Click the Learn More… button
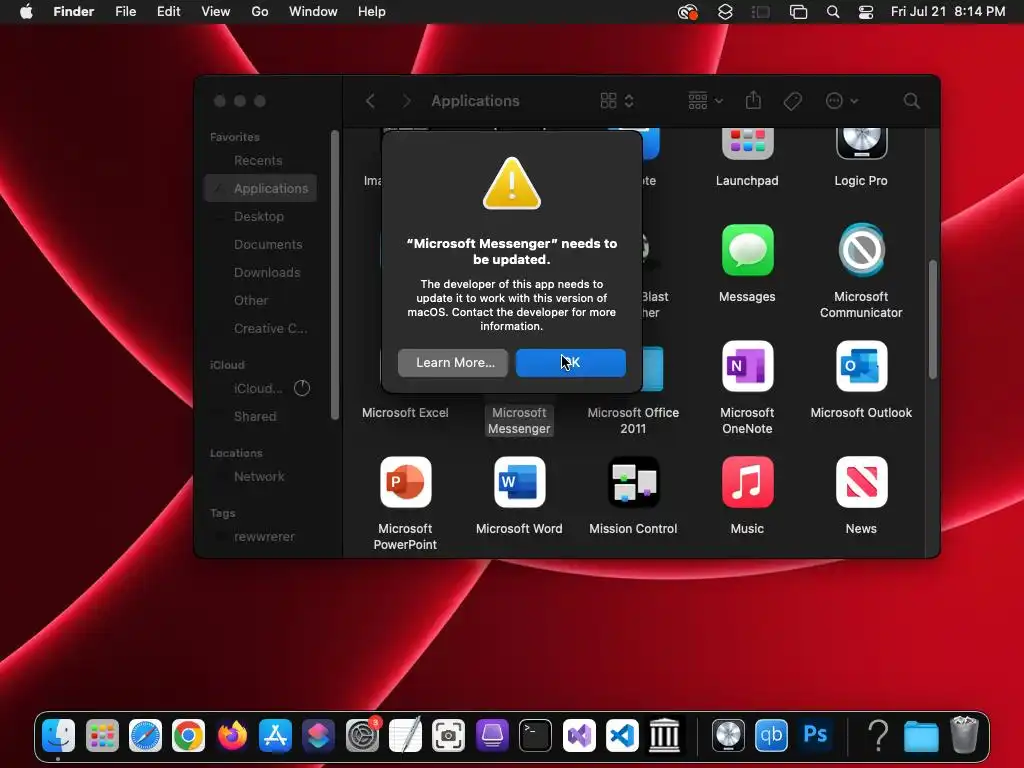This screenshot has height=768, width=1024. pos(453,362)
